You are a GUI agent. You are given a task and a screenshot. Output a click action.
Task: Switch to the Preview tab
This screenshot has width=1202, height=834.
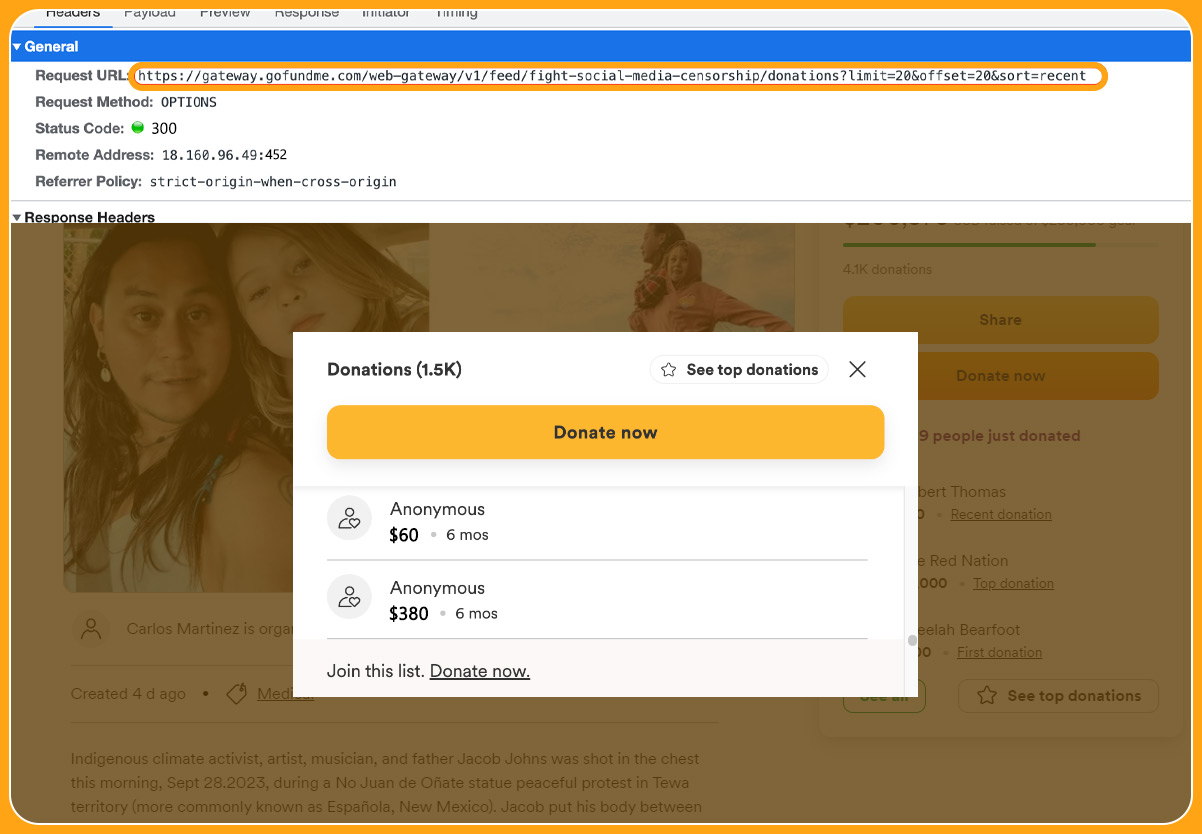pyautogui.click(x=225, y=12)
